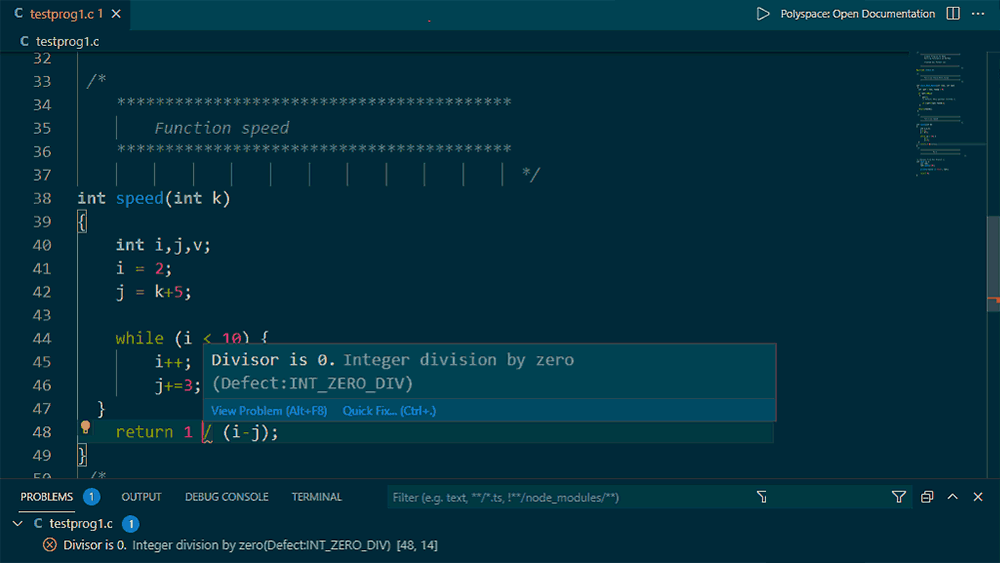Image resolution: width=1000 pixels, height=563 pixels.
Task: Click the Collapse All icon in Problems panel
Action: pyautogui.click(x=927, y=497)
